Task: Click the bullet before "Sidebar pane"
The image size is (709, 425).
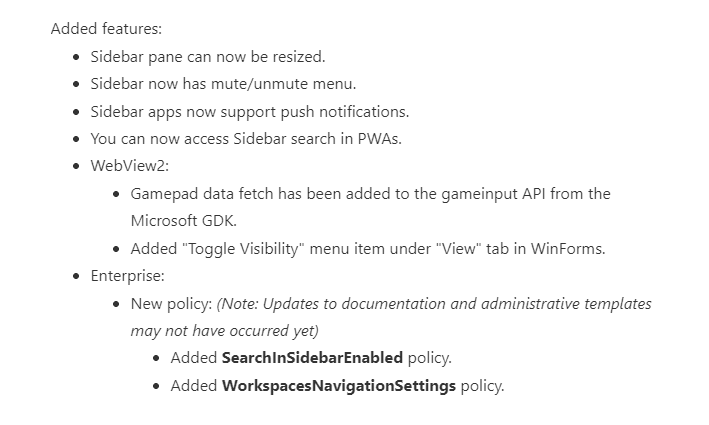Action: [76, 57]
